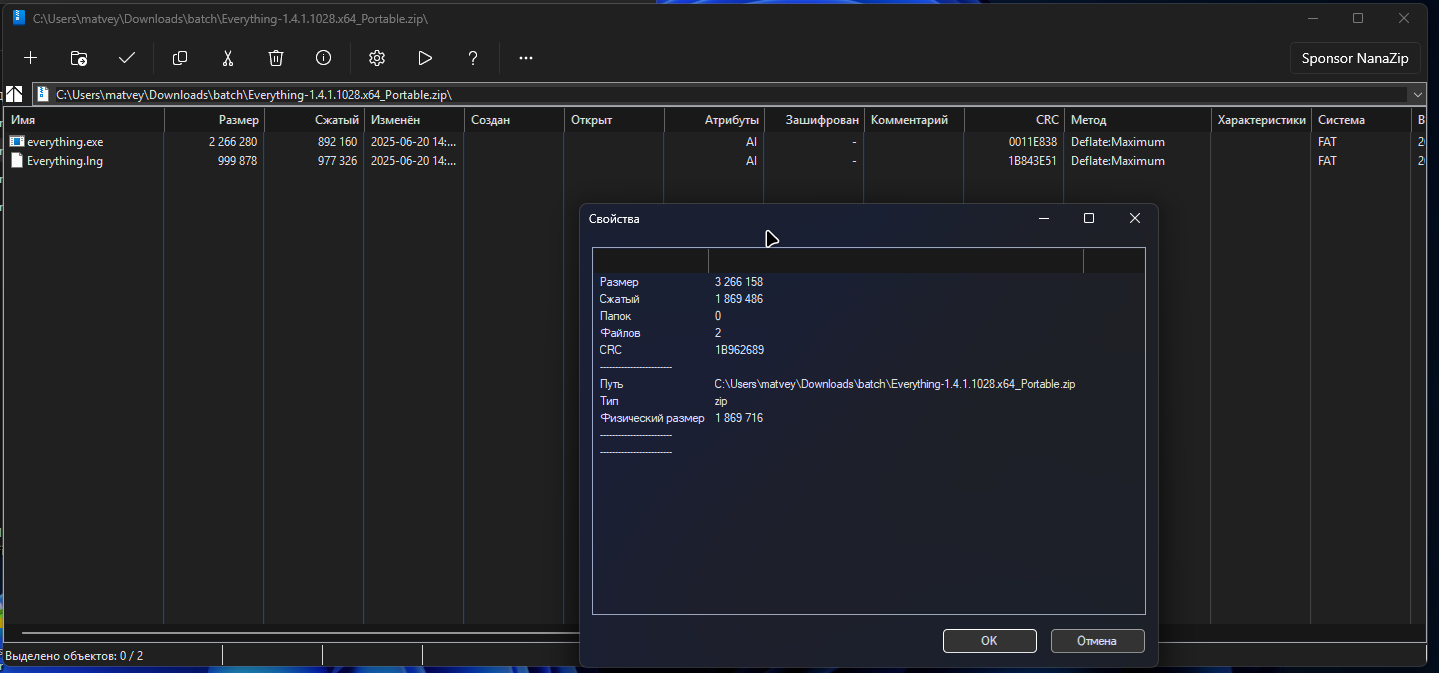
Task: Click the Extract folder toolbar icon
Action: tap(79, 58)
